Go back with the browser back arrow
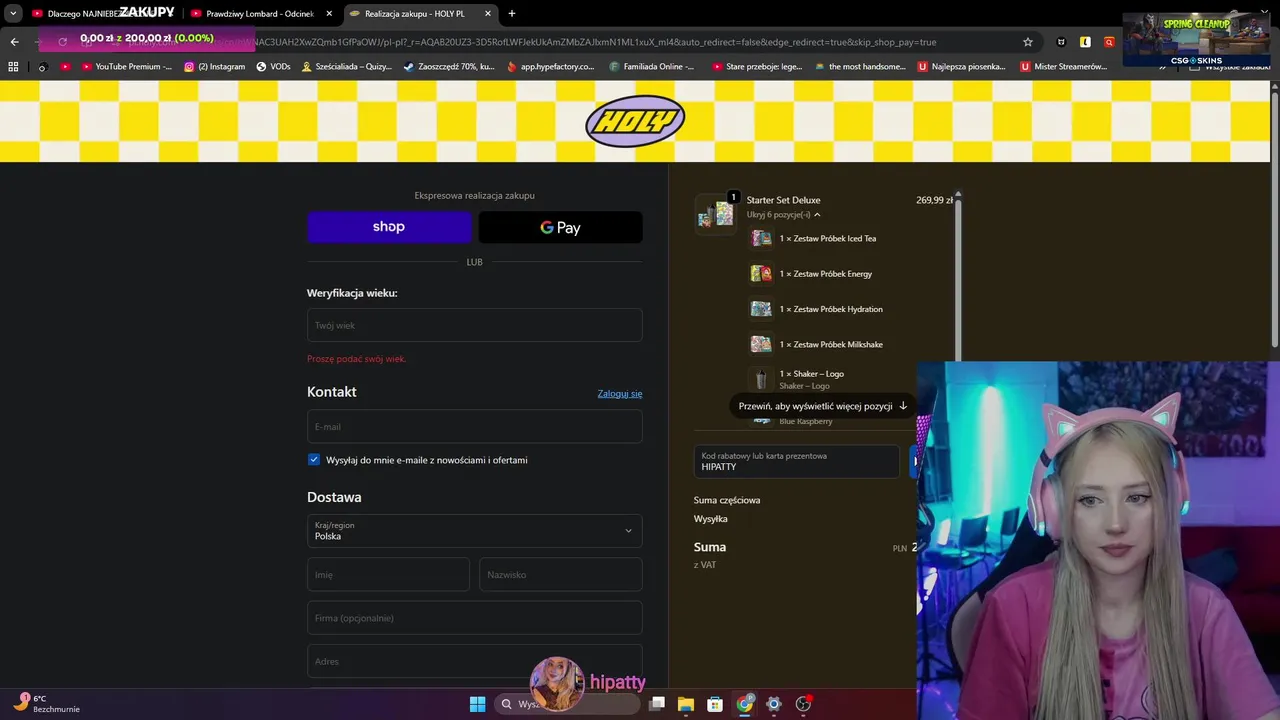Viewport: 1280px width, 720px height. point(14,42)
